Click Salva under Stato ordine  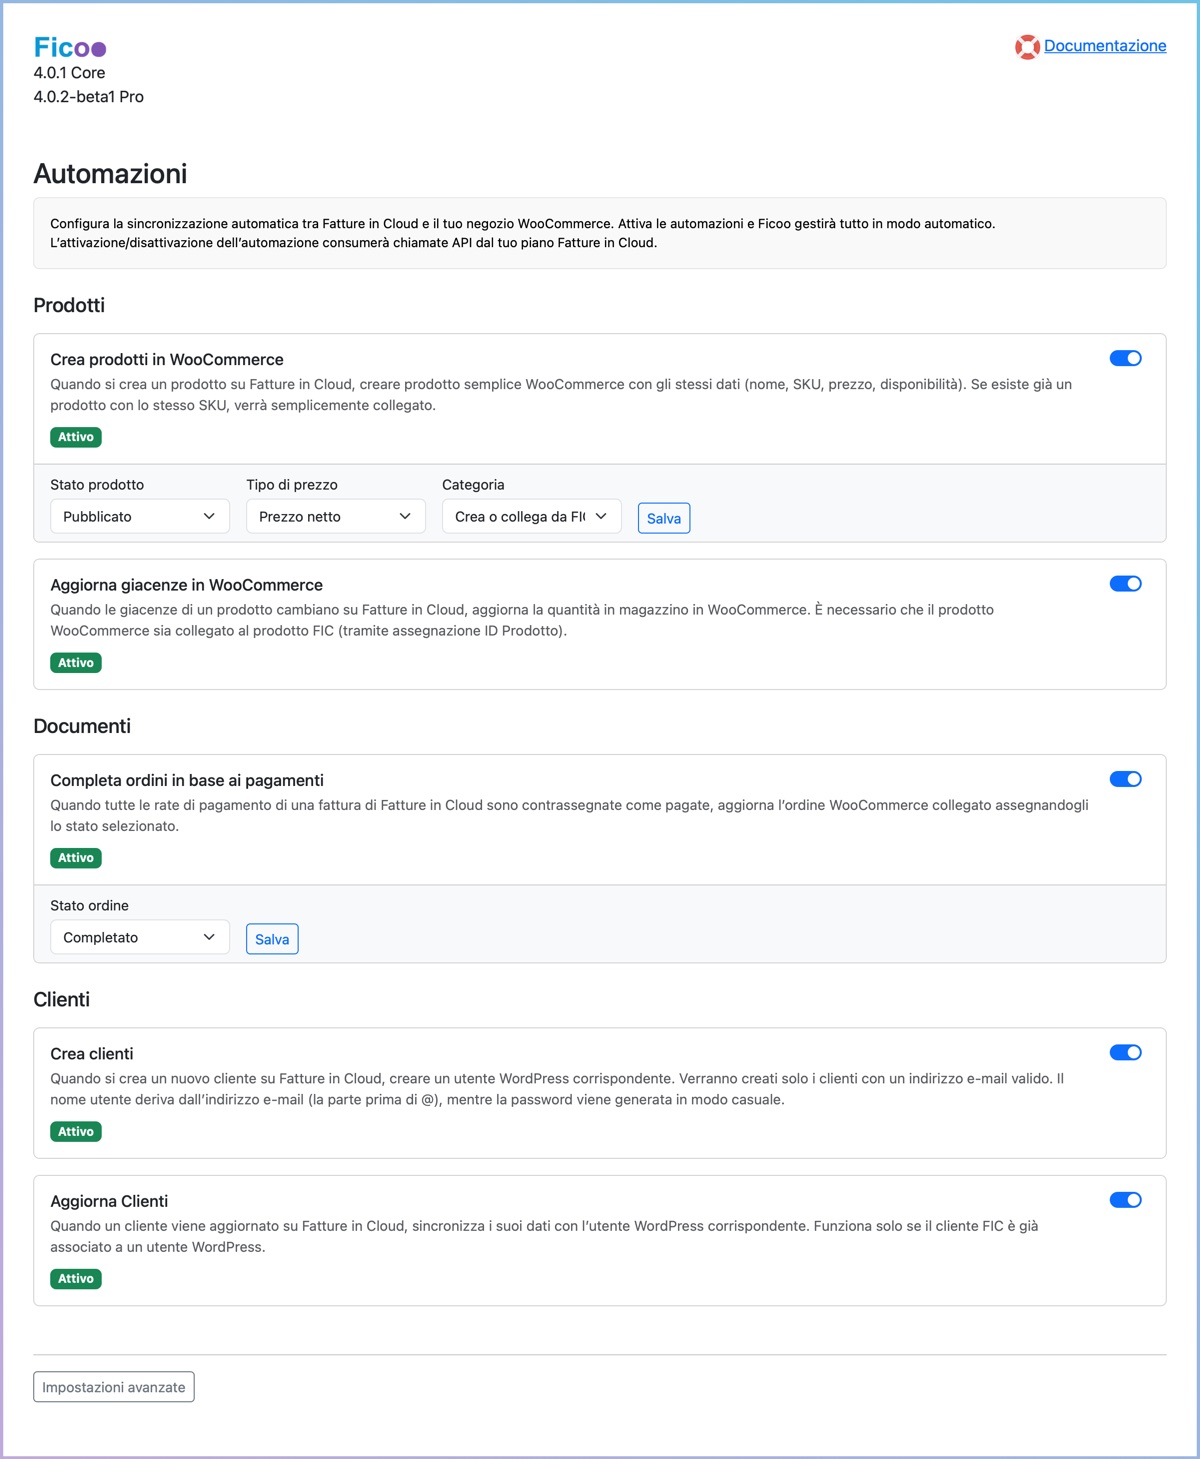tap(272, 938)
